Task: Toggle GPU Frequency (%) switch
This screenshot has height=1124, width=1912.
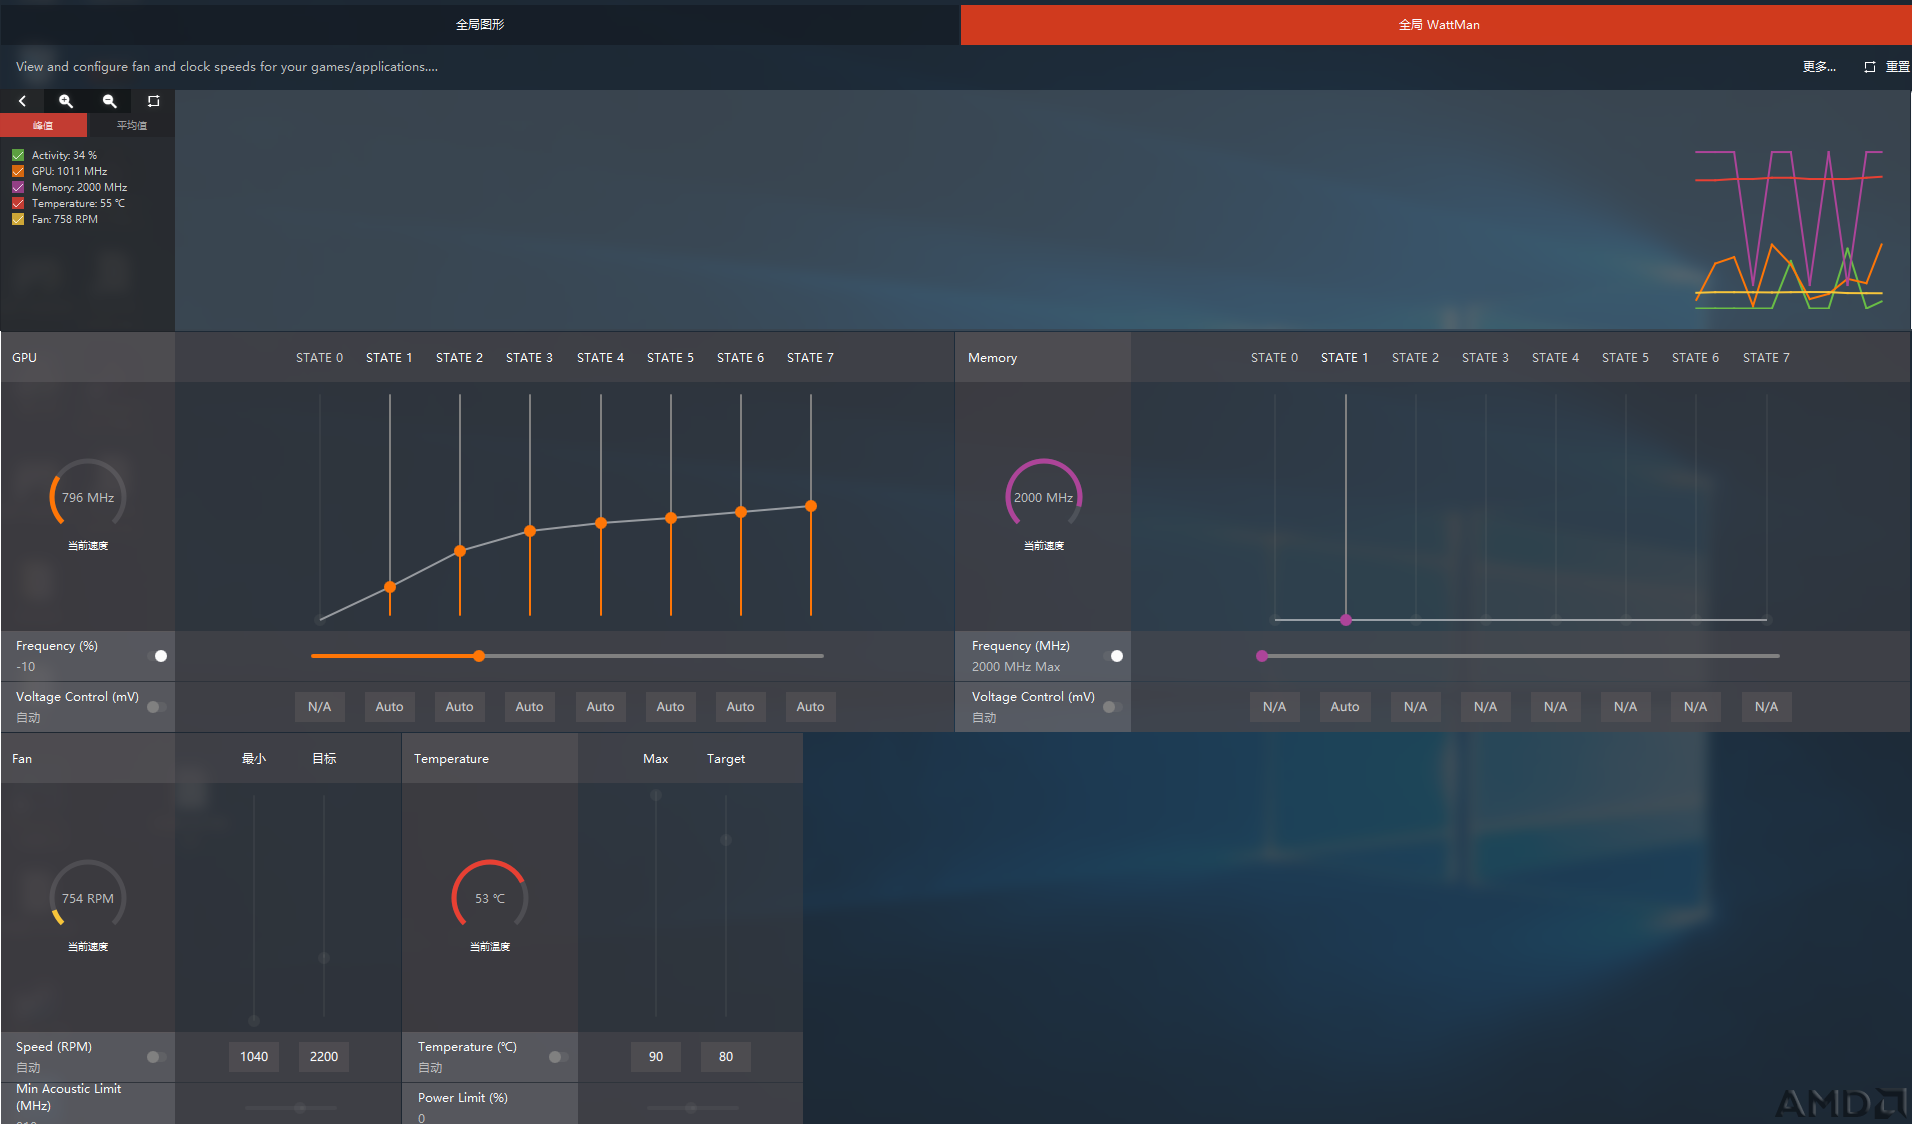Action: pos(157,656)
